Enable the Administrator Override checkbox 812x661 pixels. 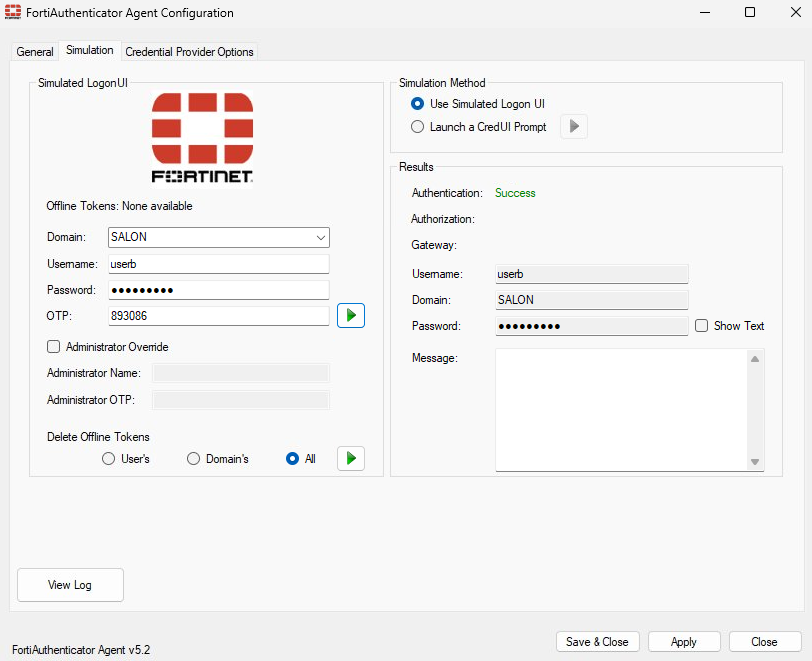coord(54,347)
